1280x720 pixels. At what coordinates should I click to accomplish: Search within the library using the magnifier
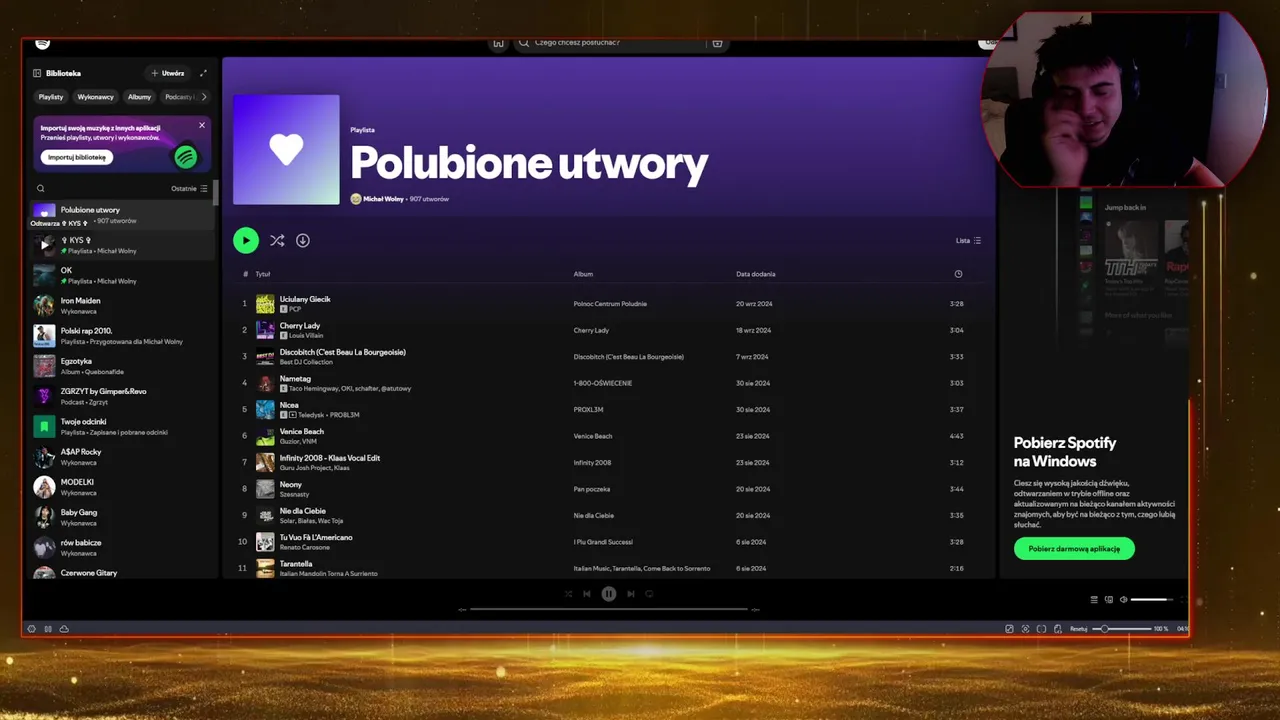click(x=41, y=188)
